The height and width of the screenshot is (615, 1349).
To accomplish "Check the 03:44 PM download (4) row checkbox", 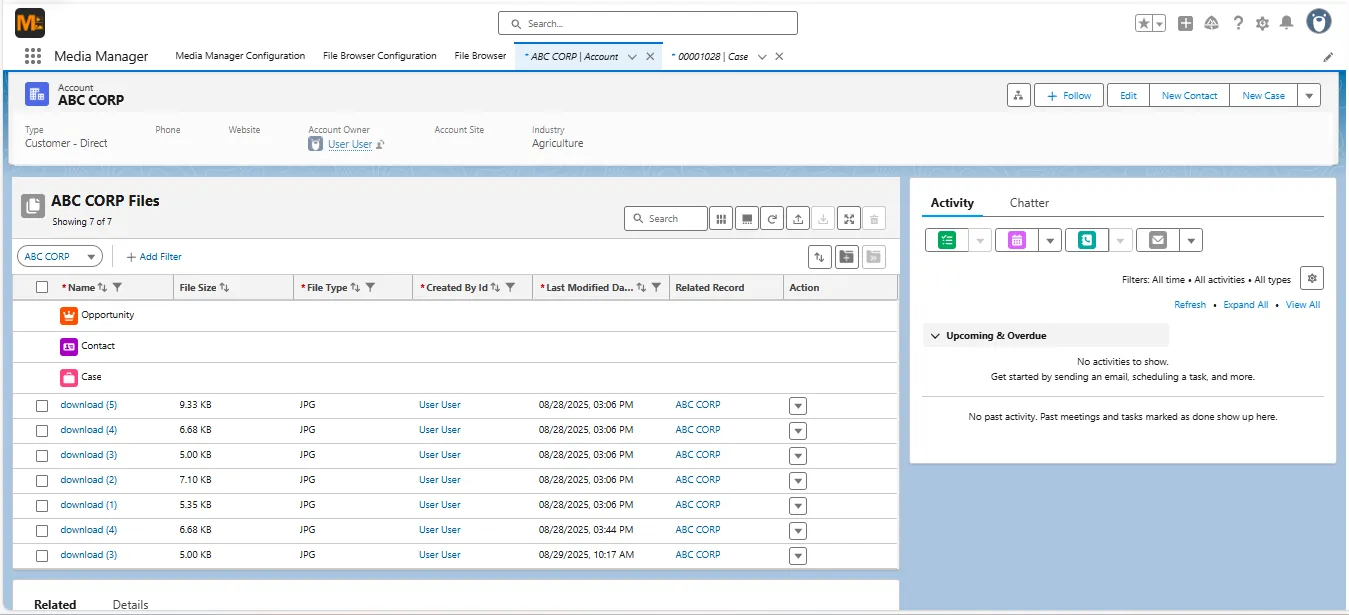I will (x=42, y=531).
